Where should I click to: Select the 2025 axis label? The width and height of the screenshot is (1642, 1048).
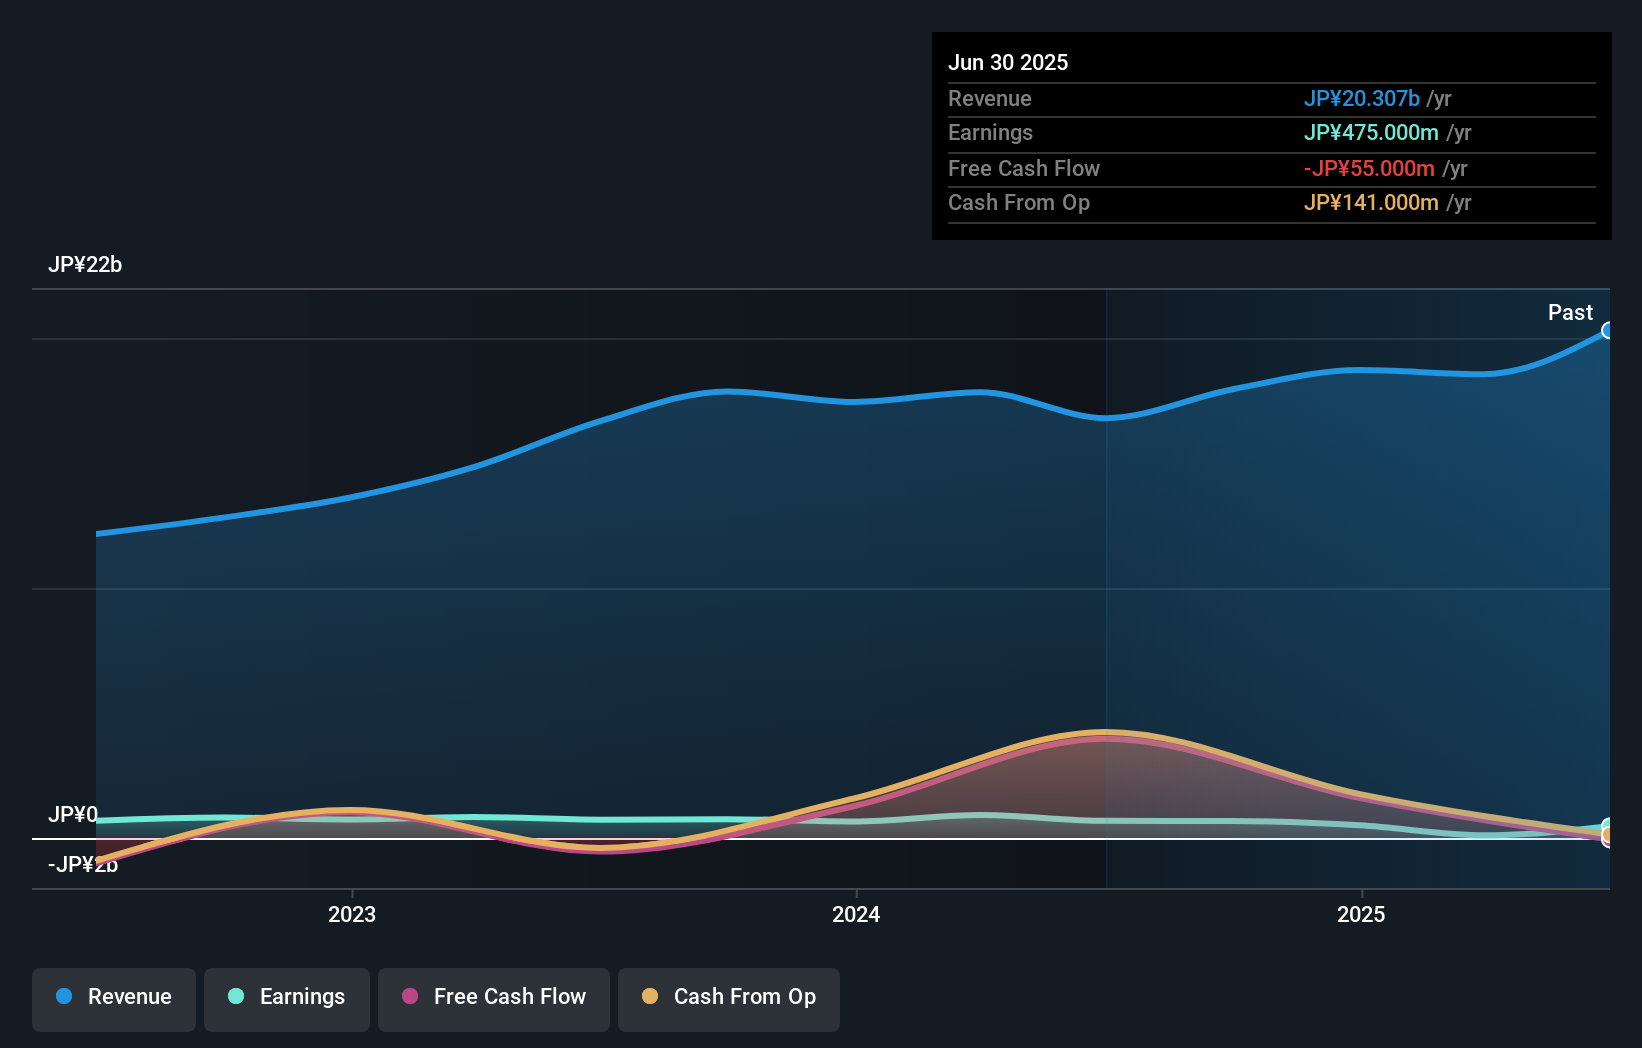tap(1361, 914)
